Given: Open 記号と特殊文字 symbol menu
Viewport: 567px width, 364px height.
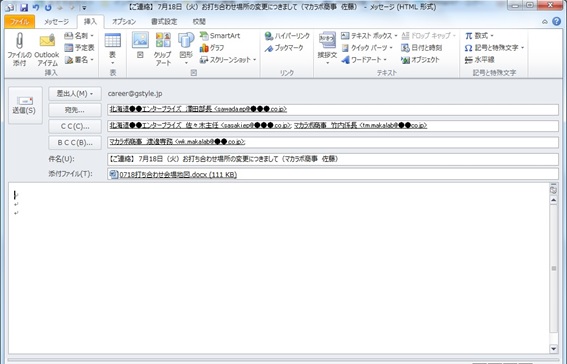Looking at the screenshot, I should click(494, 48).
